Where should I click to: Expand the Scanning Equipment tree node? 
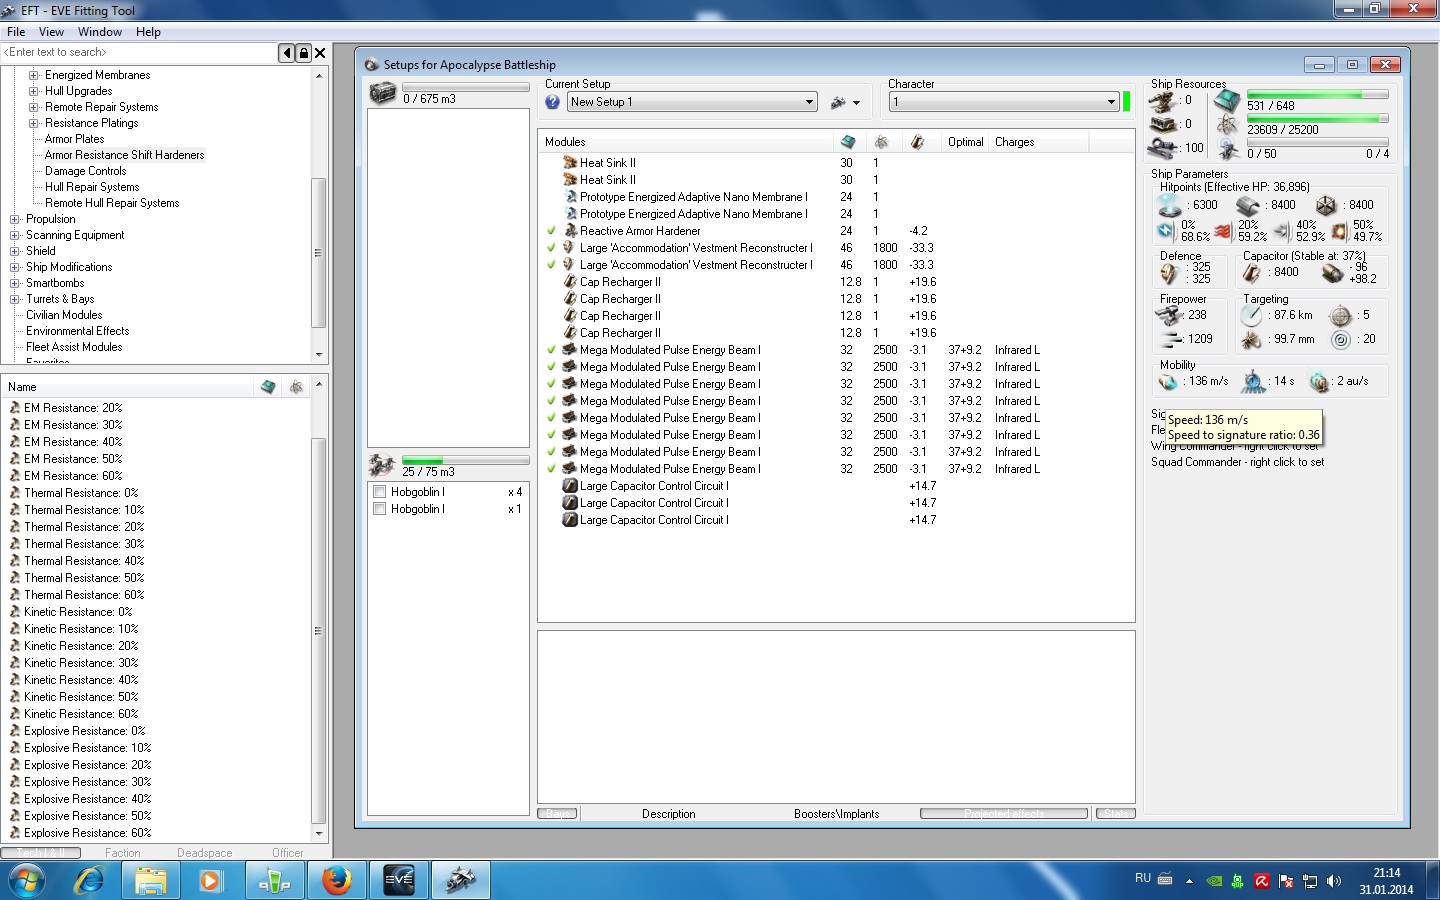(x=14, y=235)
